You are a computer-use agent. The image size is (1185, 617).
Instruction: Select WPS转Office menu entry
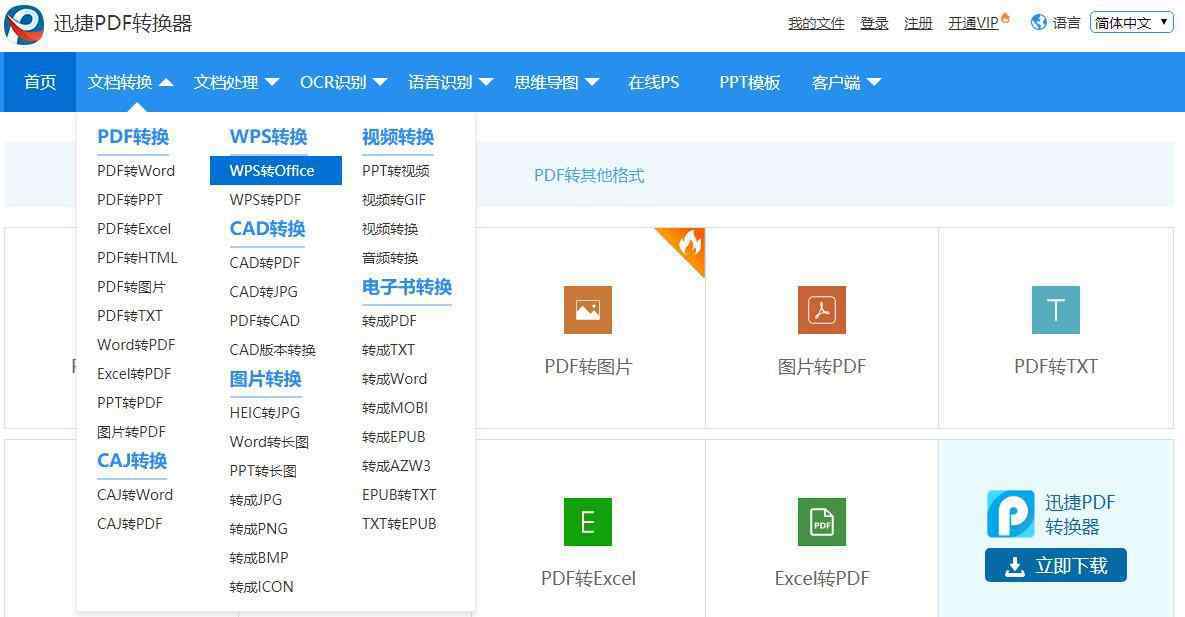click(276, 171)
